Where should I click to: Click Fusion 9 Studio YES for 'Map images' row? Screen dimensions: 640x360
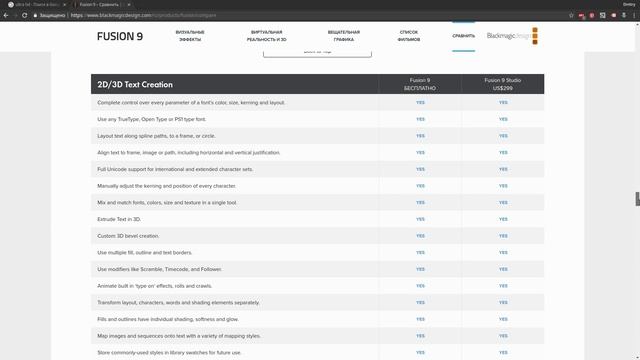click(503, 336)
